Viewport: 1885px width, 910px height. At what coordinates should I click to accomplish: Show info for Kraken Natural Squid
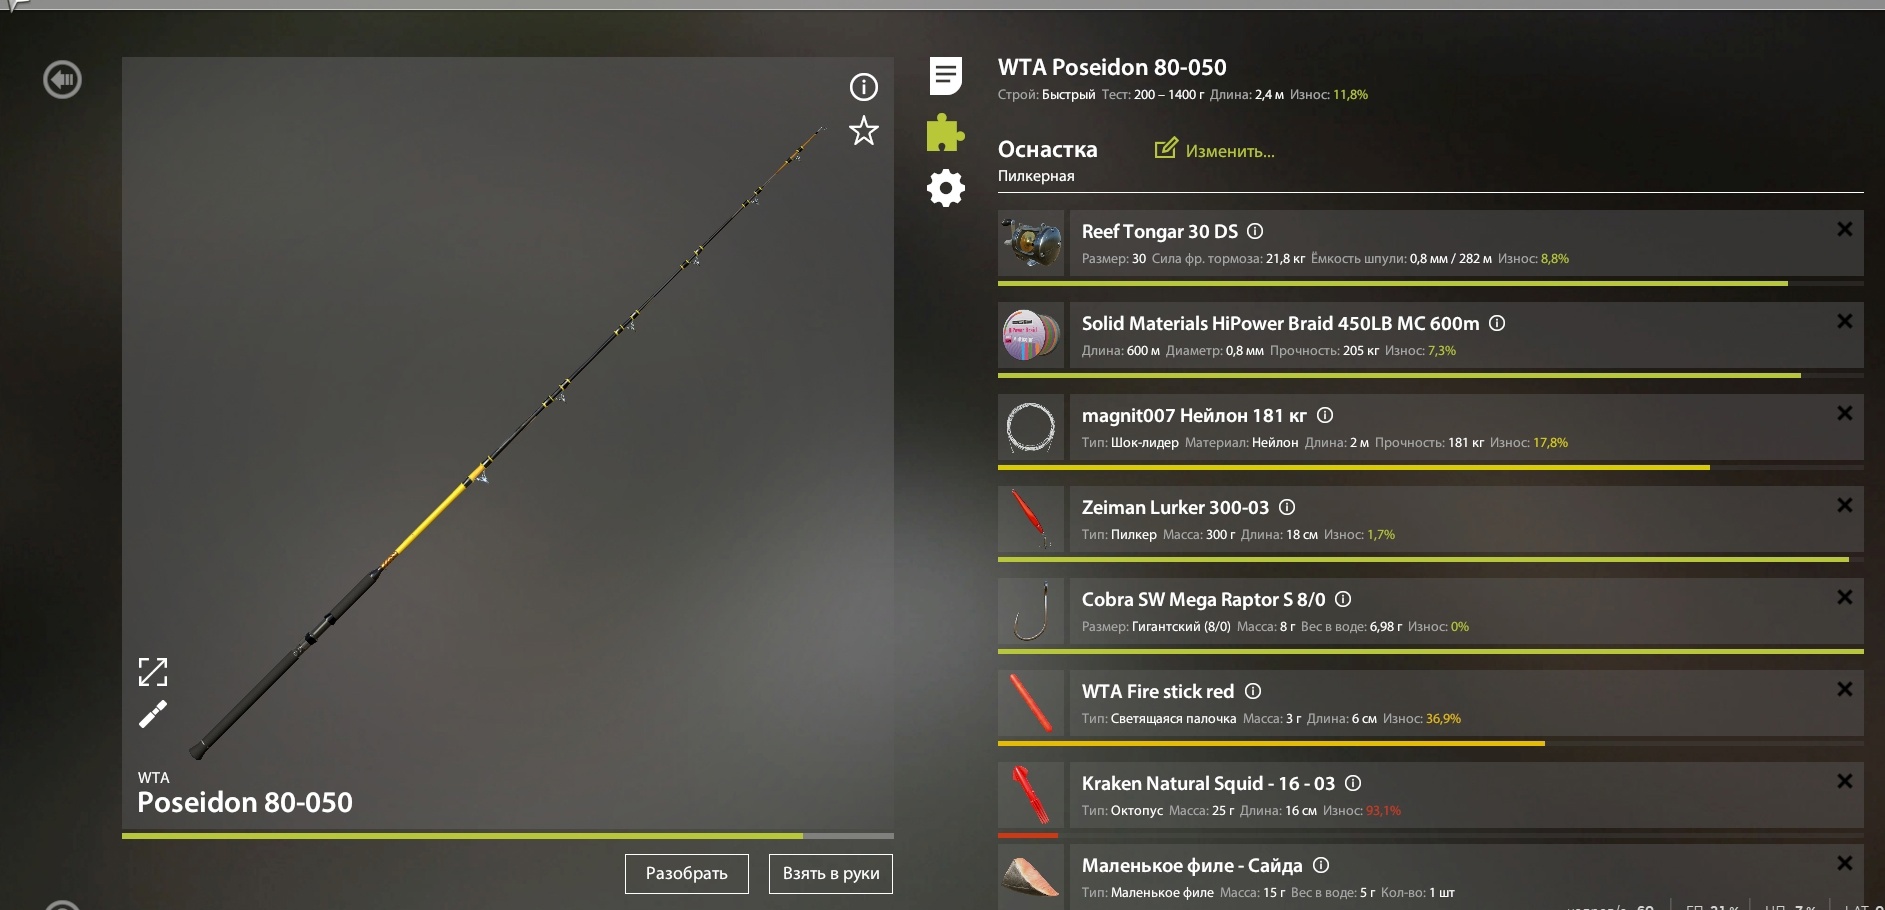pos(1353,783)
